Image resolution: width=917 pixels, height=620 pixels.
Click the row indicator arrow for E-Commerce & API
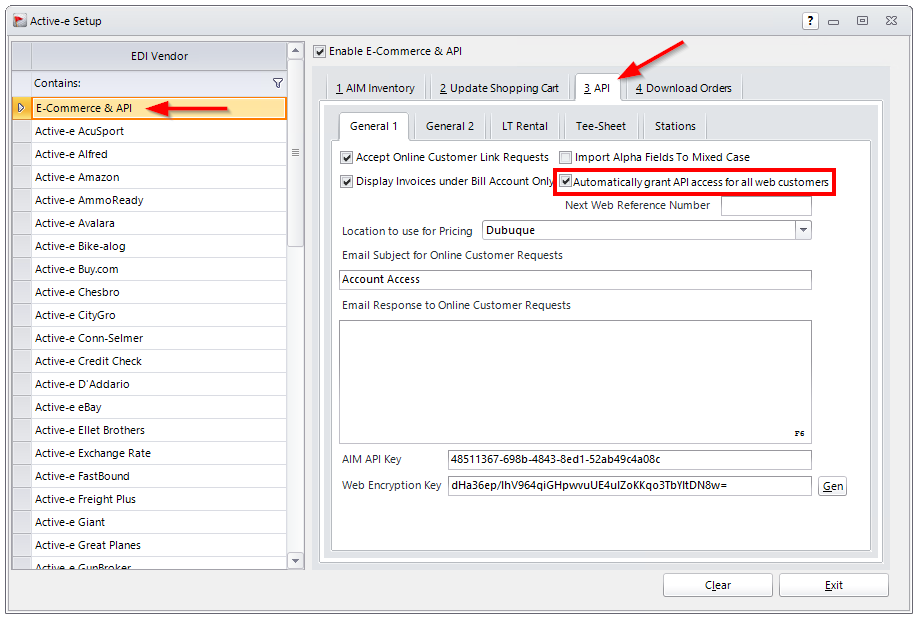[22, 108]
